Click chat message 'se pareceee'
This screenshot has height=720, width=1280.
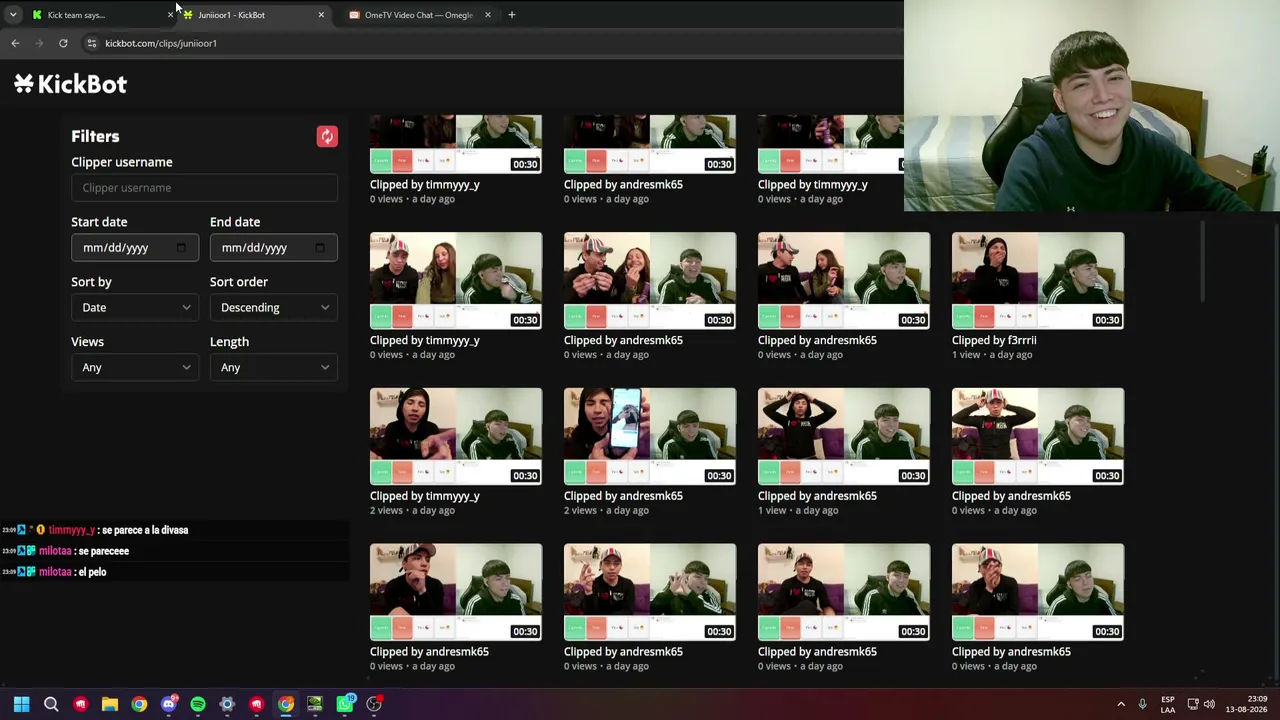[x=103, y=551]
